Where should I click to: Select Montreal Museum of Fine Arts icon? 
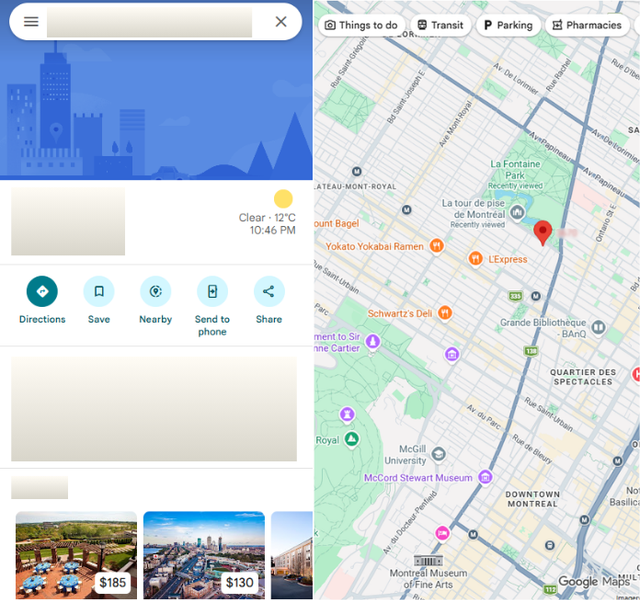click(x=428, y=560)
